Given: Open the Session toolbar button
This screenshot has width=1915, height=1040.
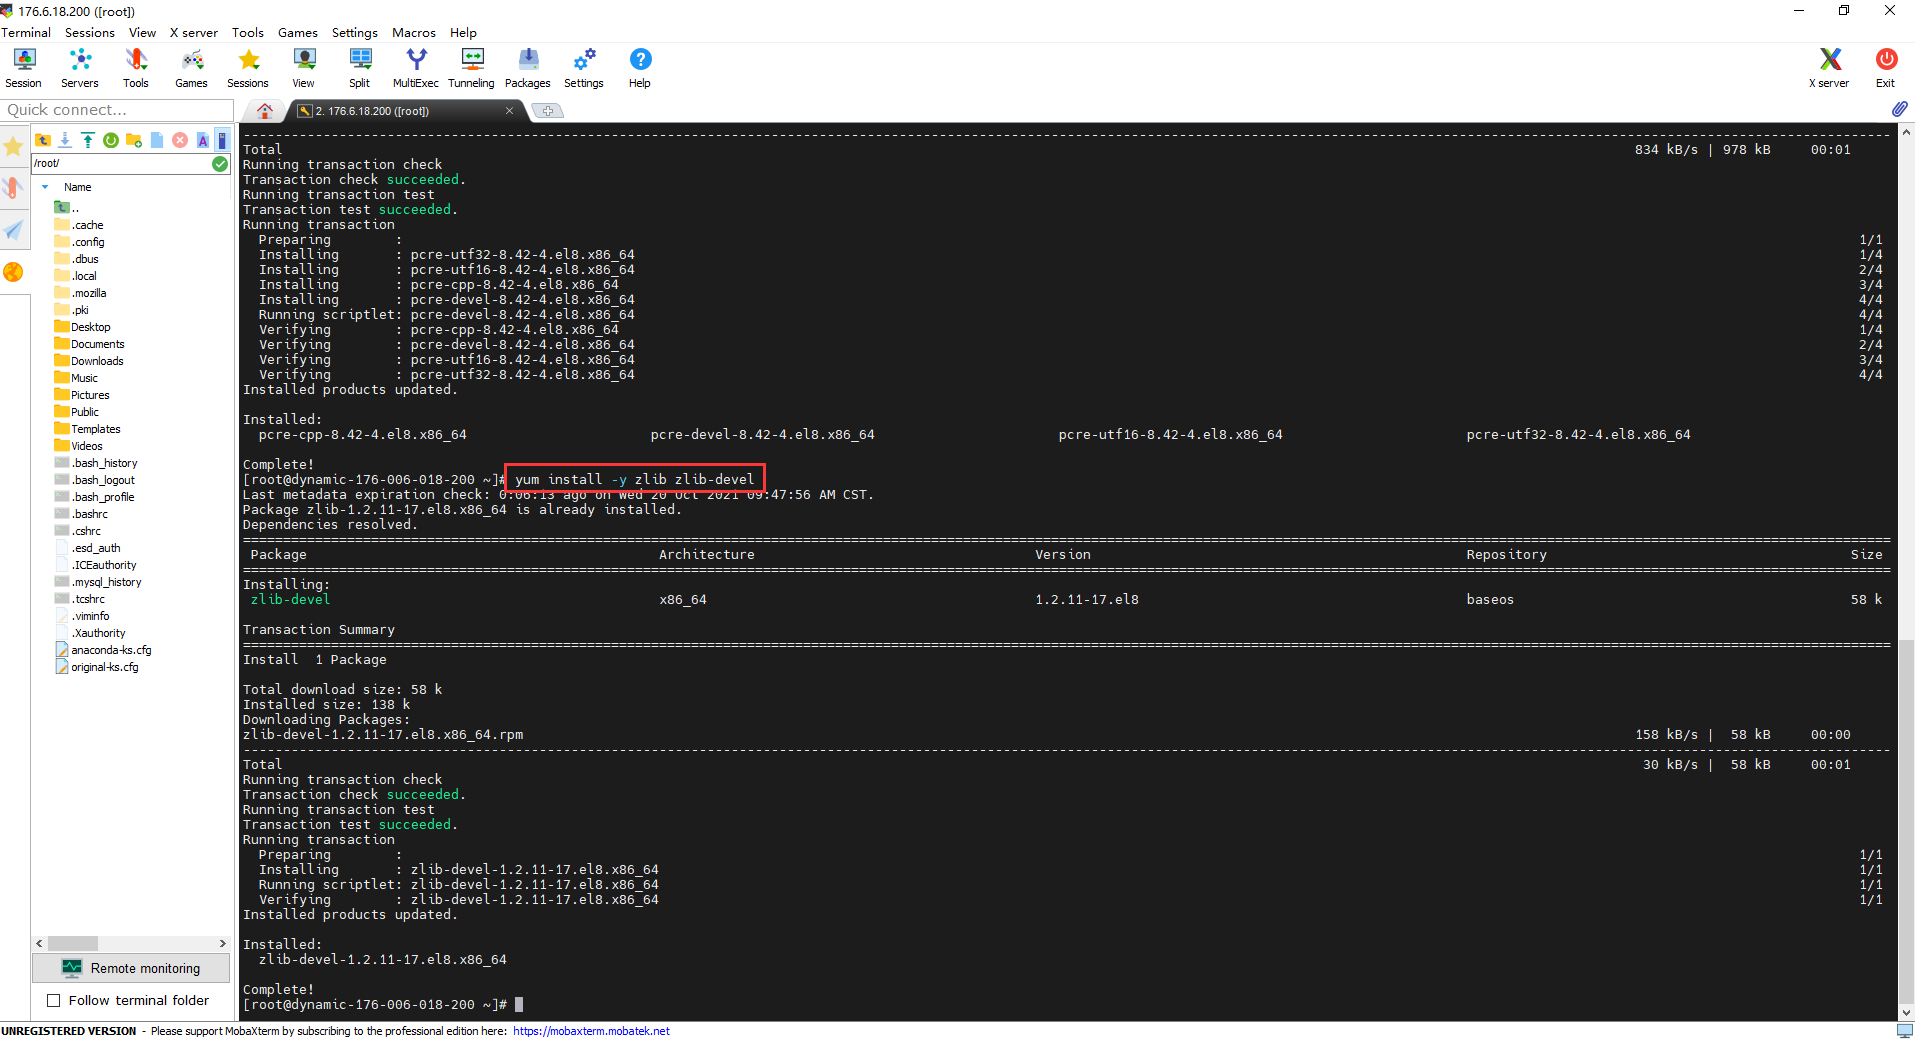Looking at the screenshot, I should 24,68.
